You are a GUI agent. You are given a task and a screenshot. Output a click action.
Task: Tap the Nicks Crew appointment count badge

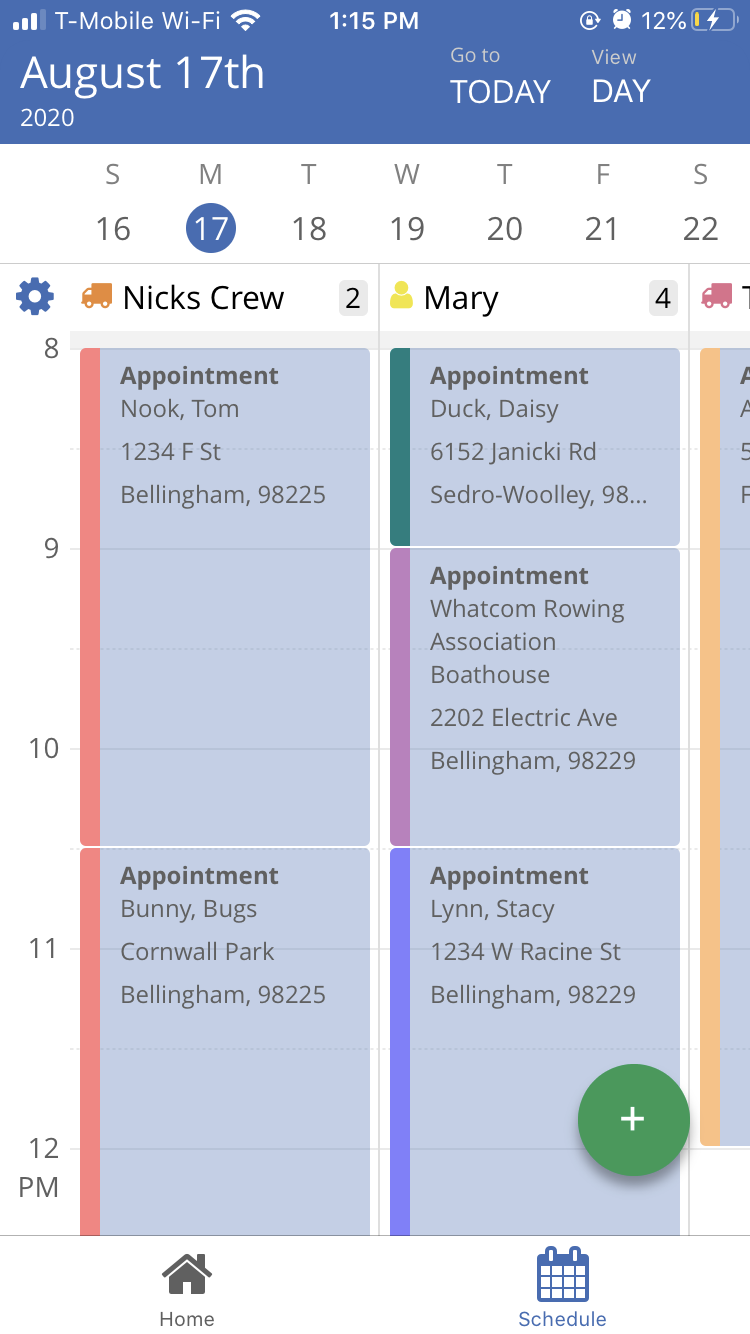[x=352, y=298]
